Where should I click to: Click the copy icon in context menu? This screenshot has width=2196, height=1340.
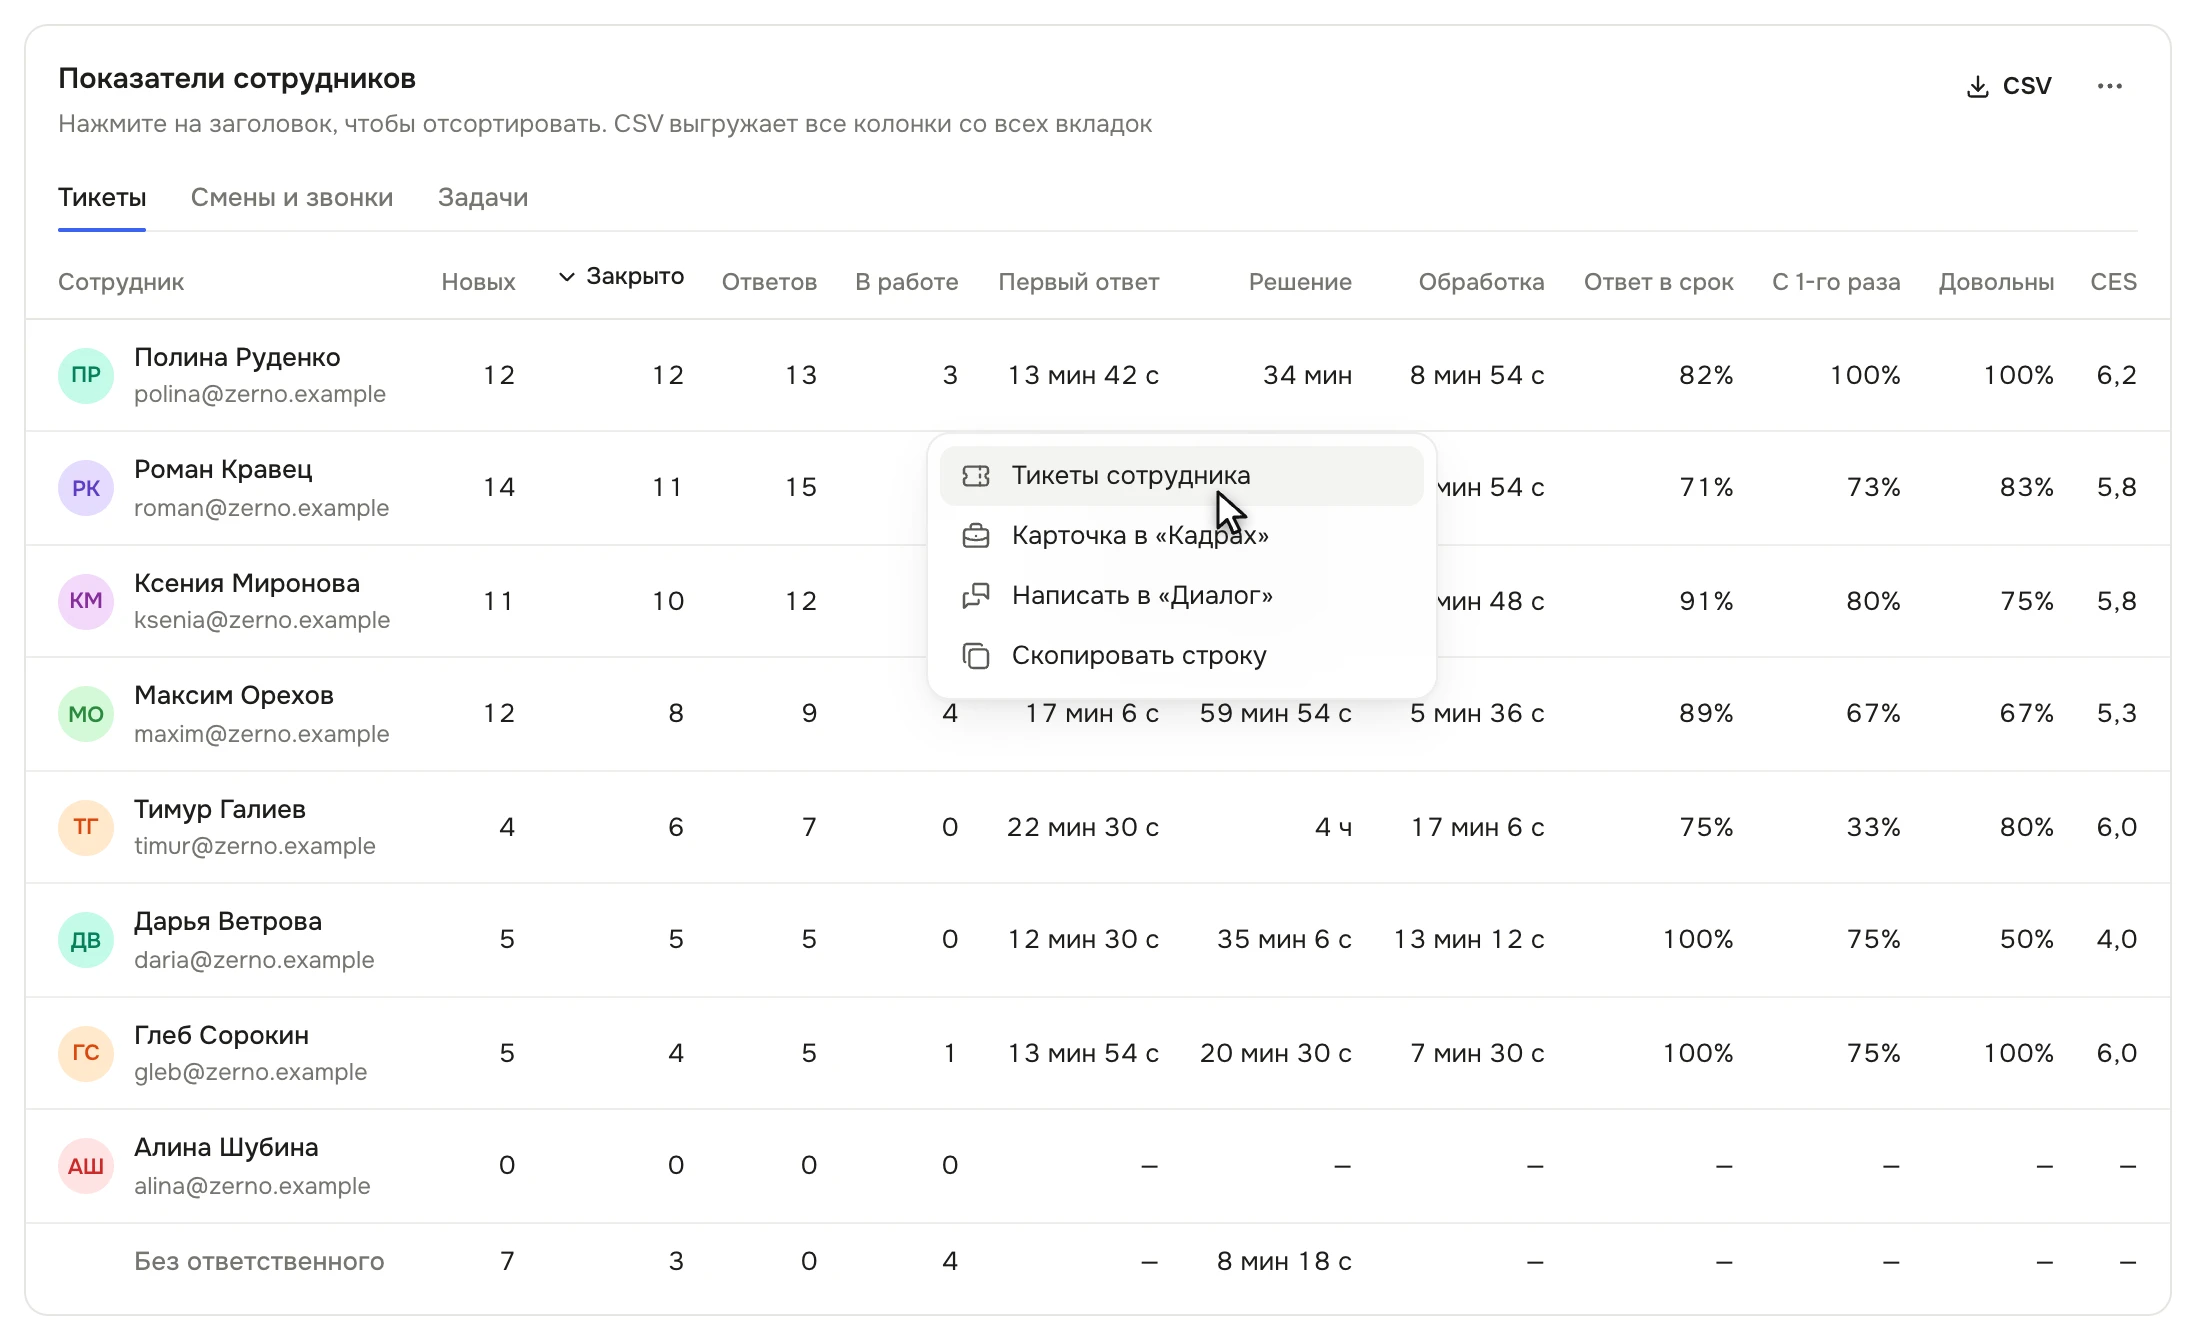pyautogui.click(x=976, y=656)
